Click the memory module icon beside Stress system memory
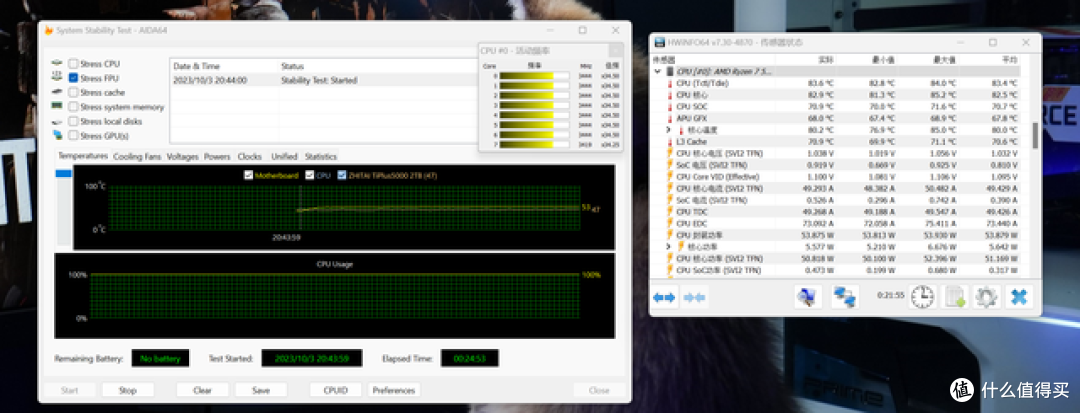The image size is (1080, 413). tap(56, 107)
